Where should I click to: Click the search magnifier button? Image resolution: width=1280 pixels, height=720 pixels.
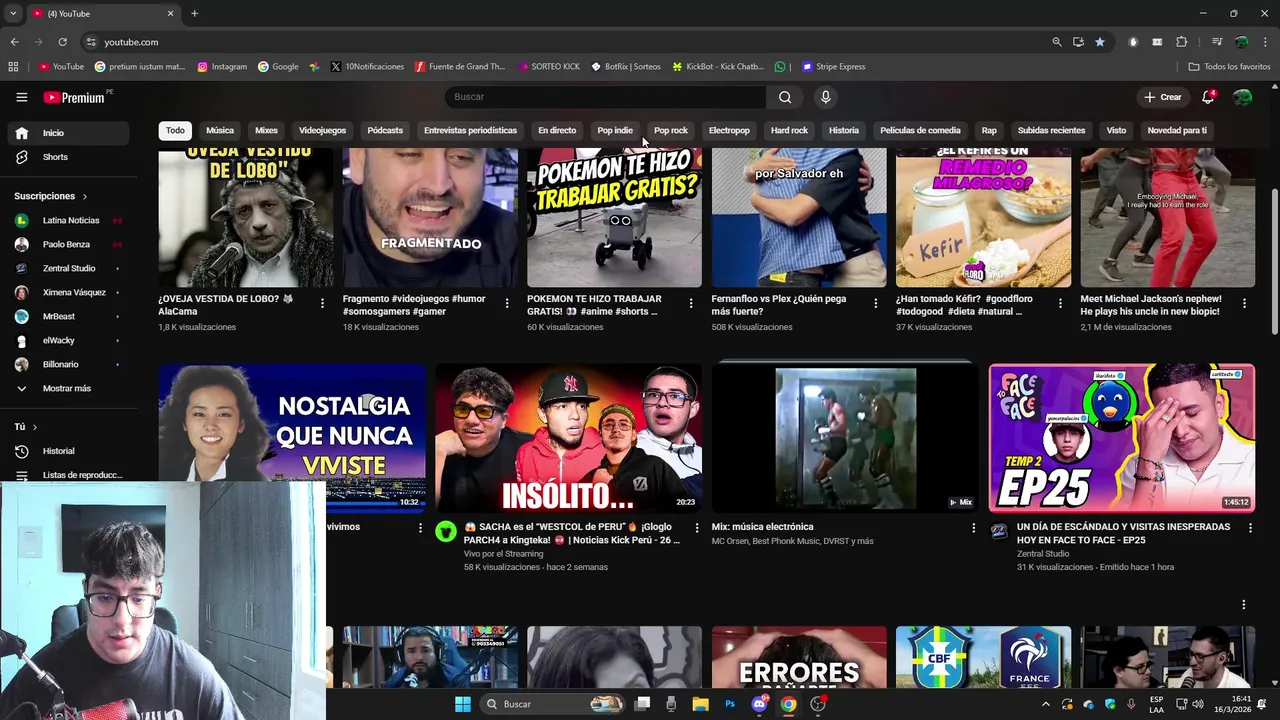pyautogui.click(x=785, y=97)
